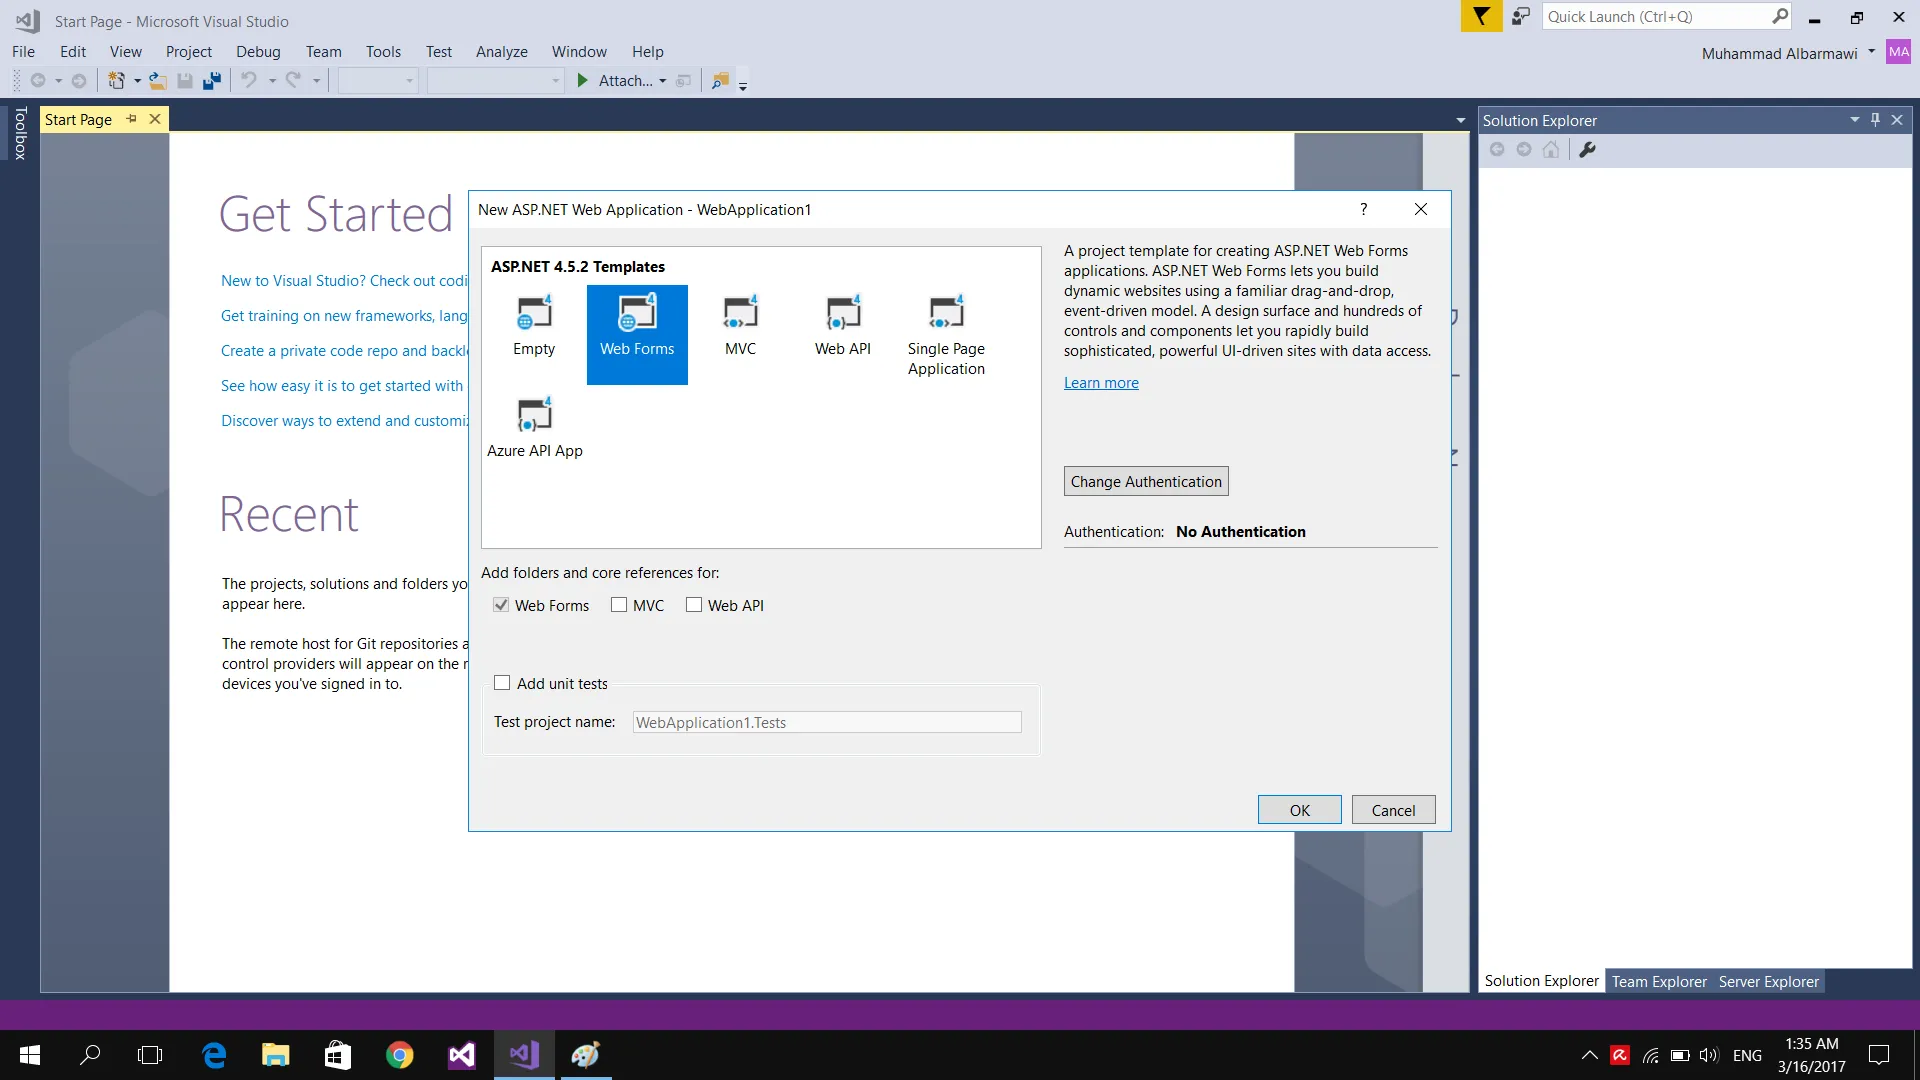Image resolution: width=1920 pixels, height=1080 pixels.
Task: Open Google Chrome from the taskbar
Action: tap(400, 1055)
